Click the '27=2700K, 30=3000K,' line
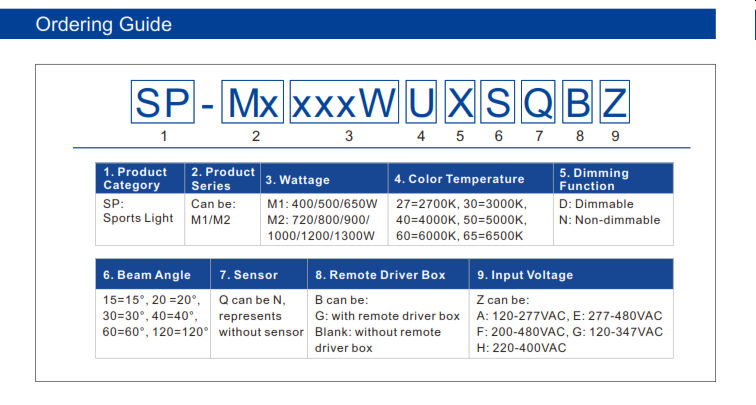The width and height of the screenshot is (756, 405). click(x=461, y=204)
